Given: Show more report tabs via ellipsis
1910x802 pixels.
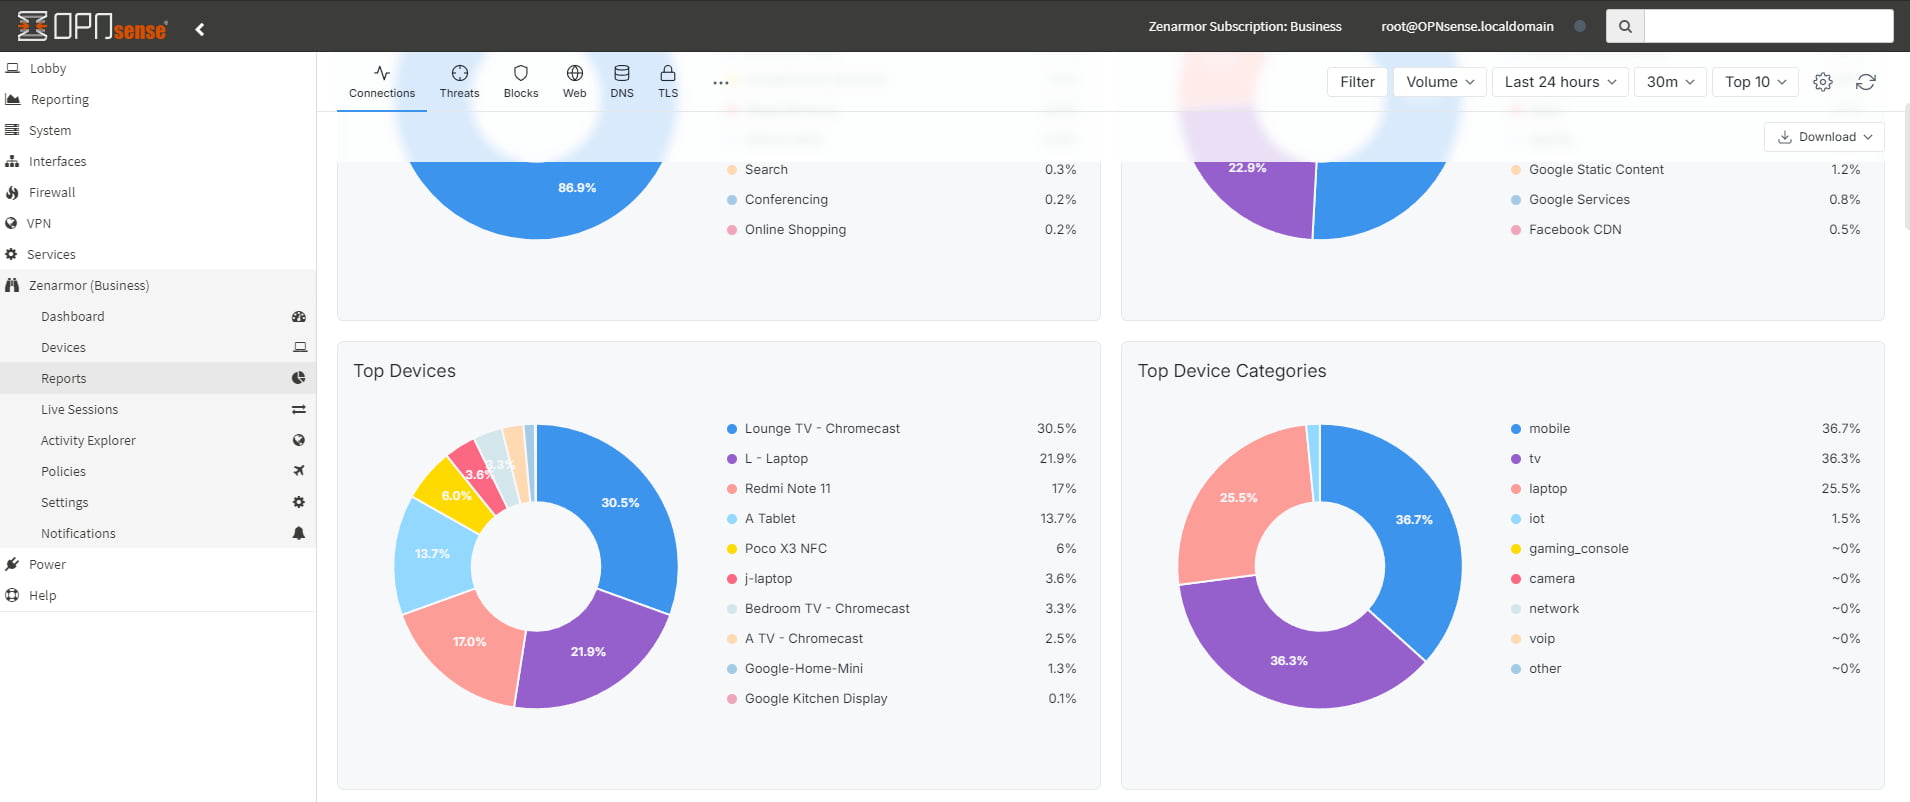Looking at the screenshot, I should click(x=720, y=82).
